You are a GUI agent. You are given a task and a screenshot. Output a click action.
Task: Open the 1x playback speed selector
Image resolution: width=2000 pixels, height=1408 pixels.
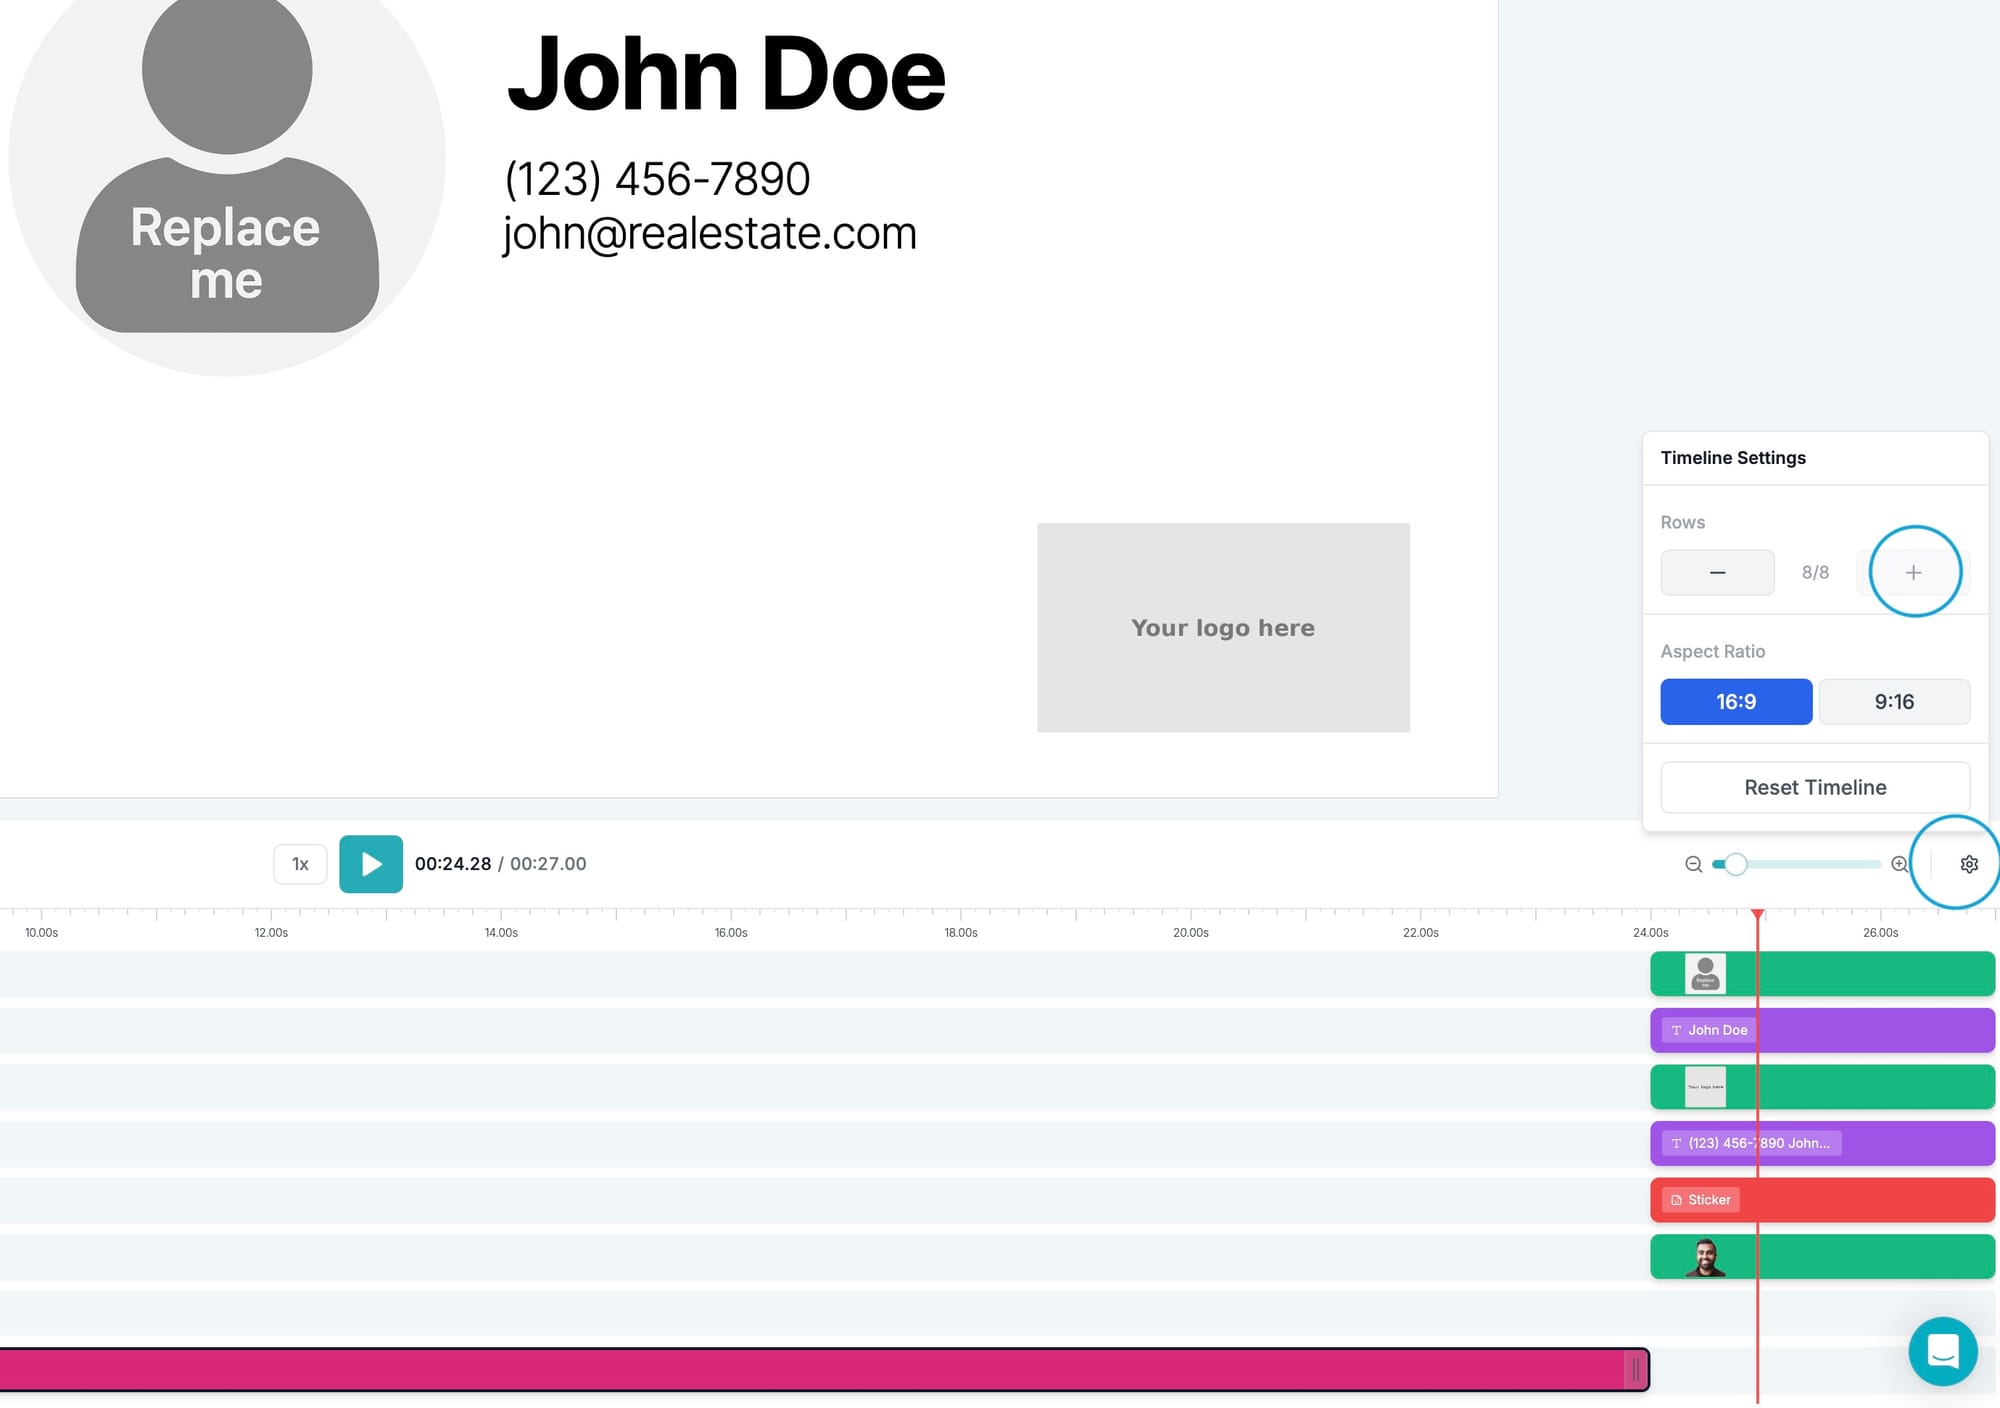coord(300,864)
